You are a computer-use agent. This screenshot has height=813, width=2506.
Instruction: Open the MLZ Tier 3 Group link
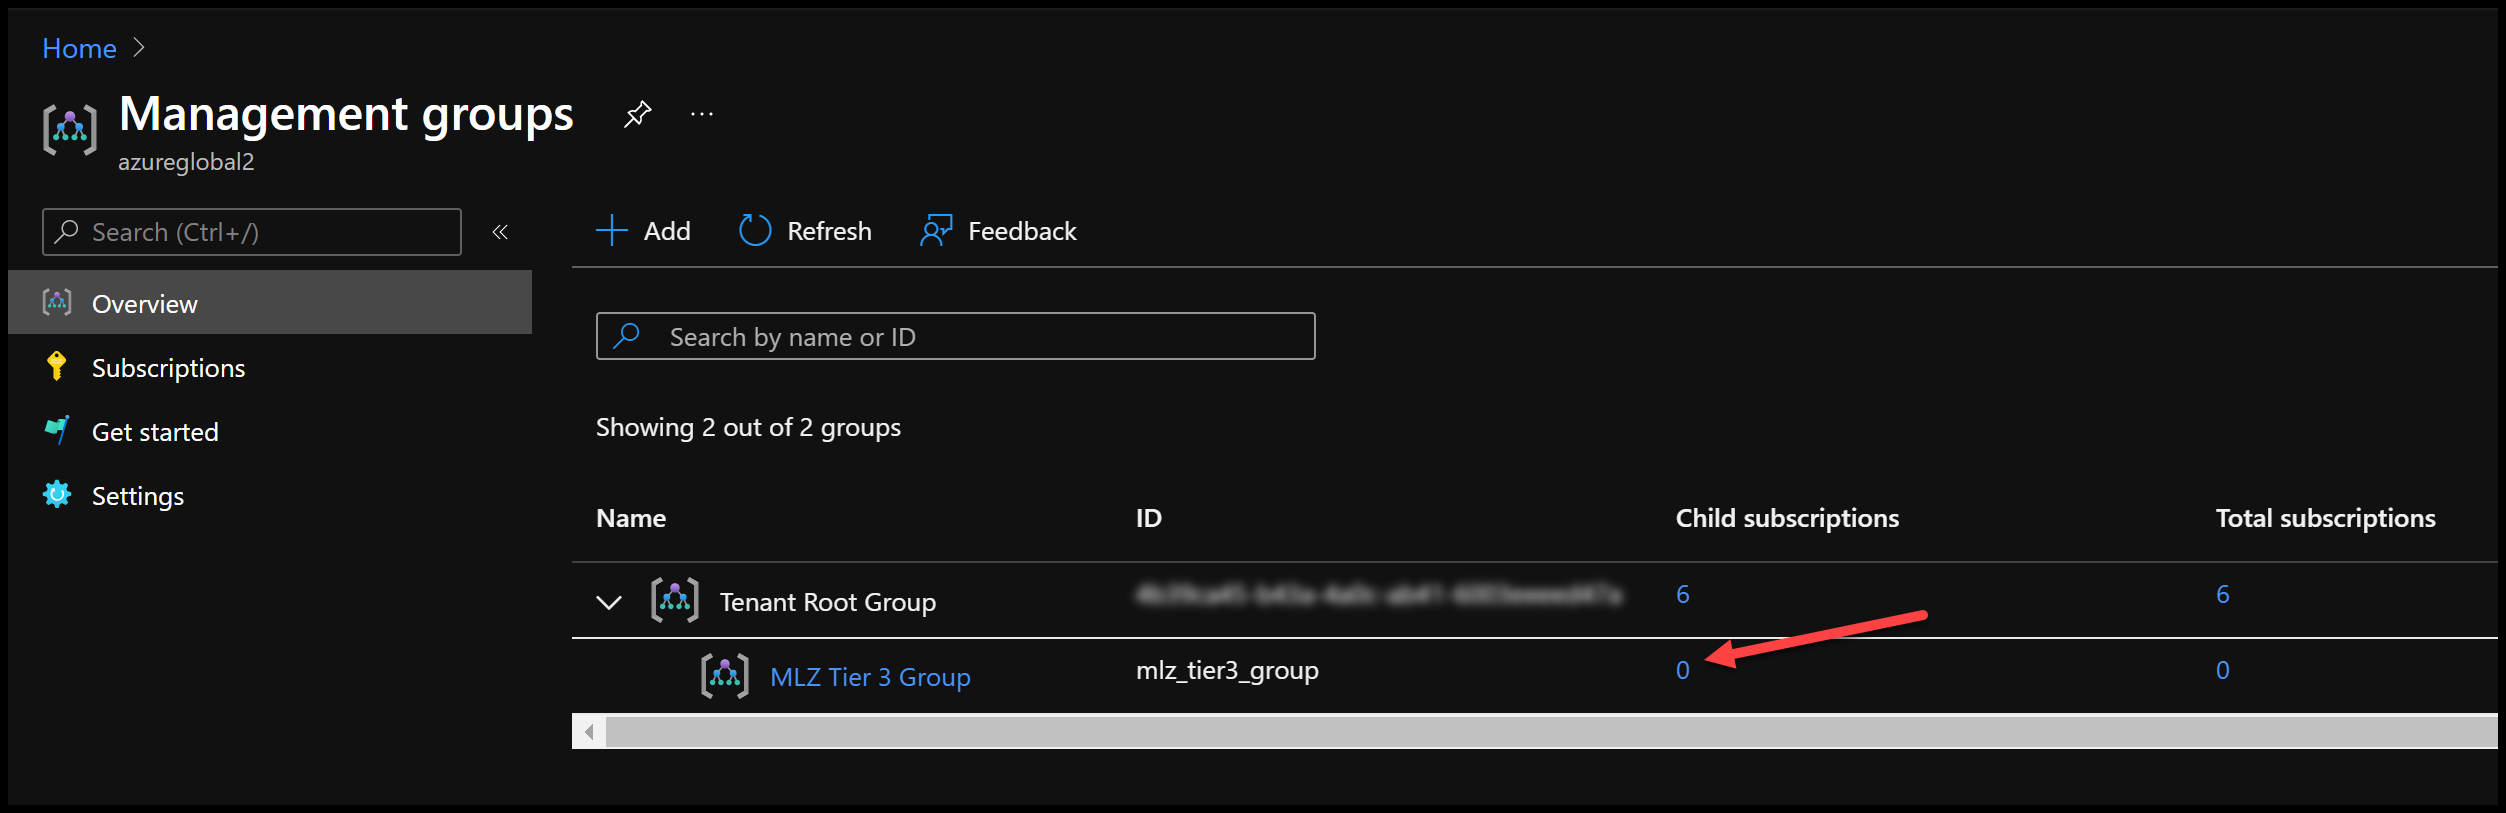pyautogui.click(x=870, y=677)
